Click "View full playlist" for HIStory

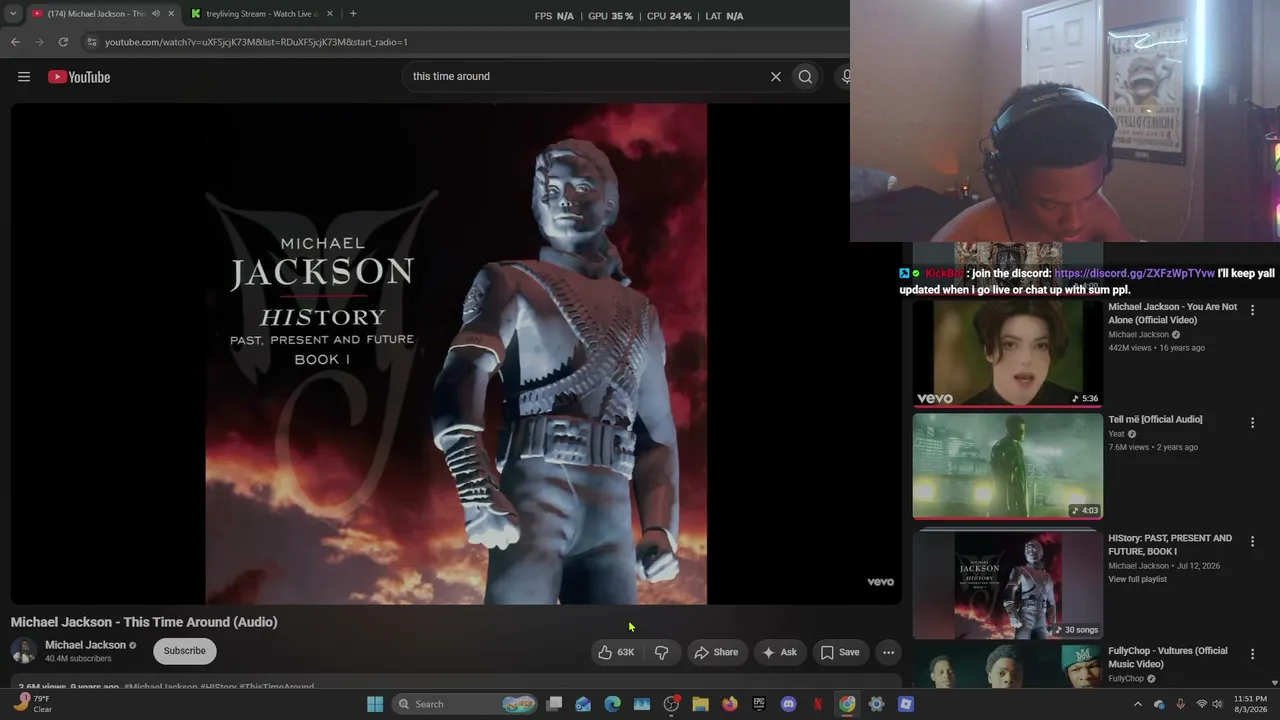click(x=1137, y=579)
